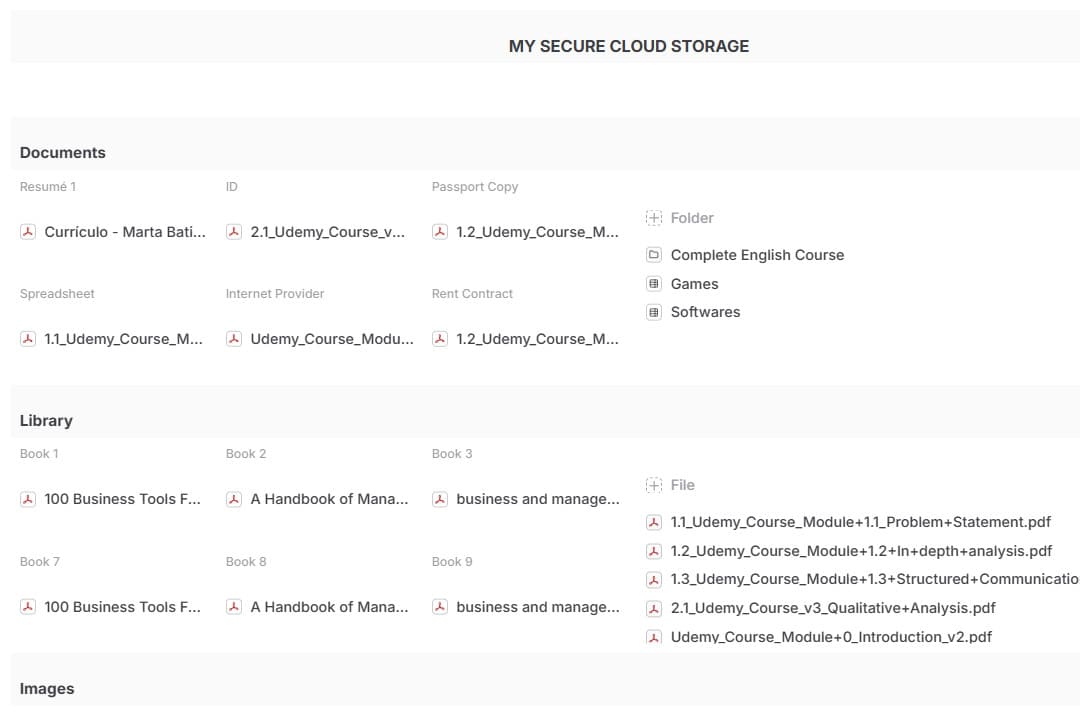Screen dimensions: 1080x720
Task: Click the PDF icon under Book 8
Action: [x=234, y=607]
